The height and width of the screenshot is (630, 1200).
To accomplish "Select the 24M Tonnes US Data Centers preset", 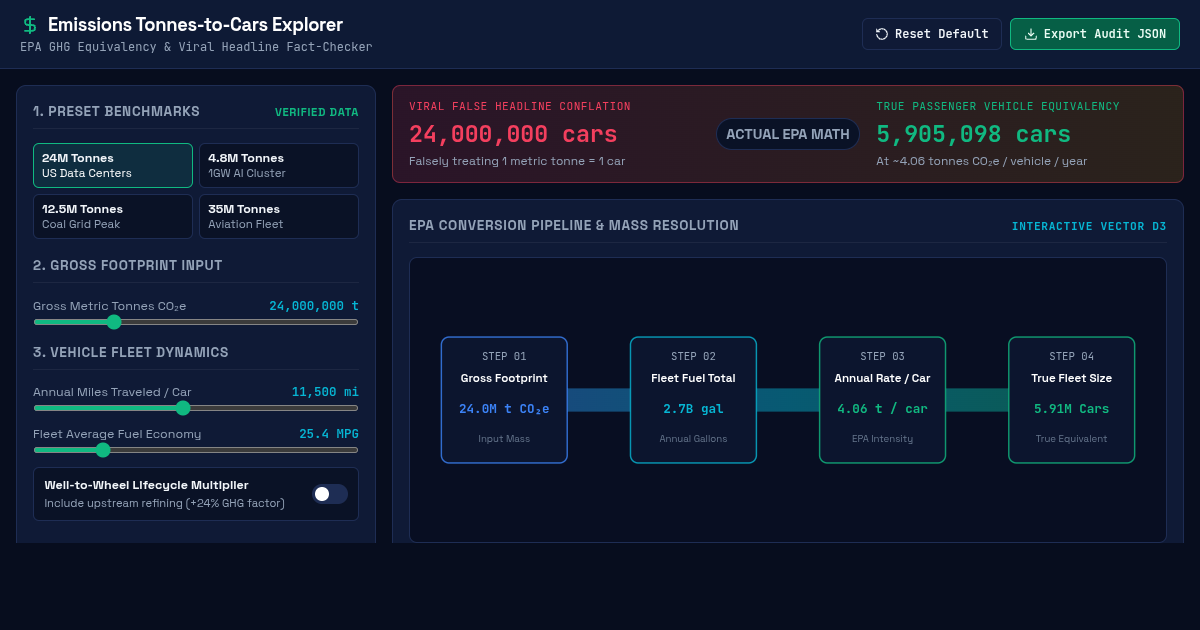I will tap(113, 165).
